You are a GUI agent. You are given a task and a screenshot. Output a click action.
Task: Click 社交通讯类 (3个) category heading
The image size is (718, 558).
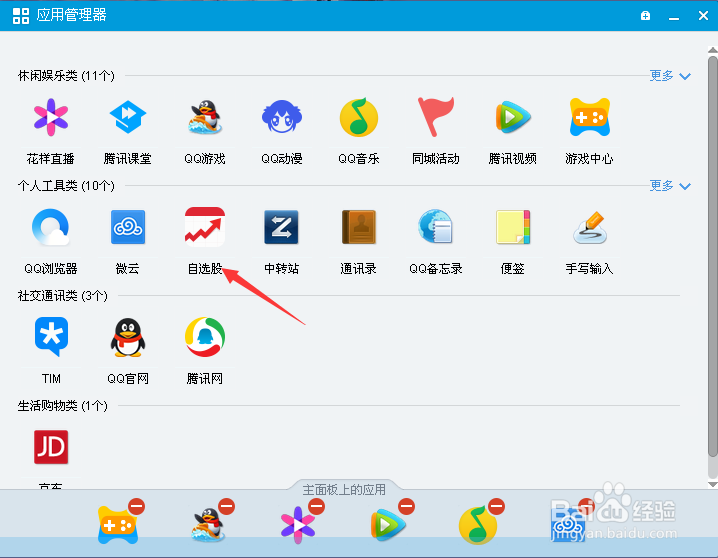coord(63,296)
